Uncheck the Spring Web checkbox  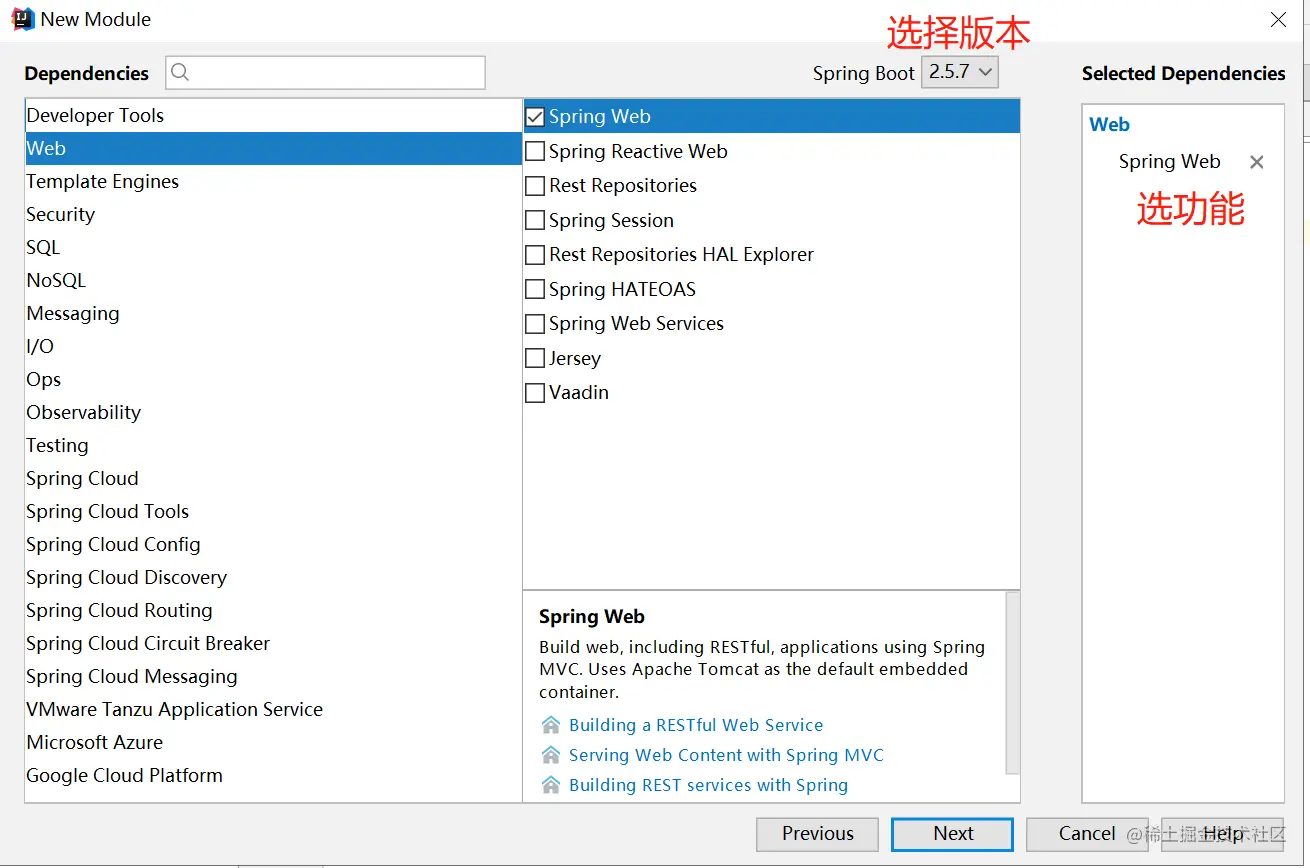(x=535, y=117)
